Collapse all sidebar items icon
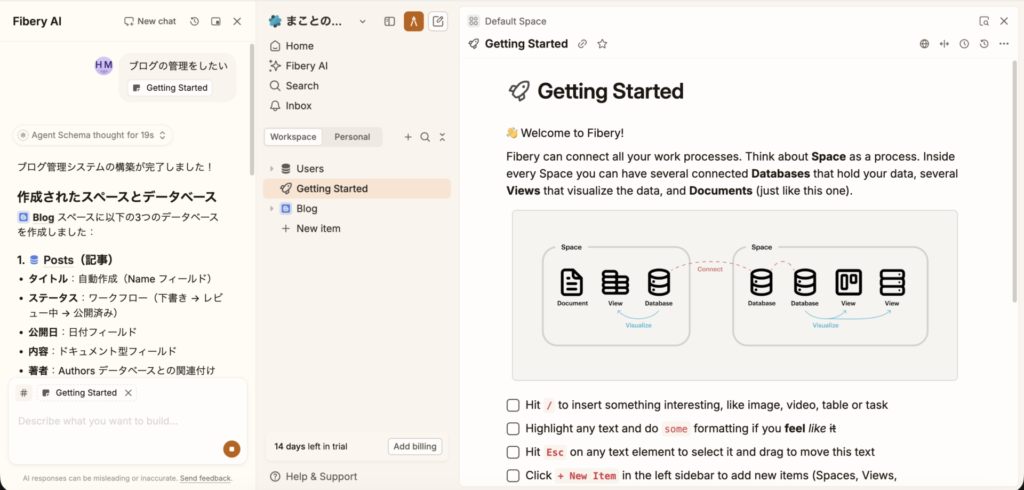Viewport: 1024px width, 490px height. point(442,137)
